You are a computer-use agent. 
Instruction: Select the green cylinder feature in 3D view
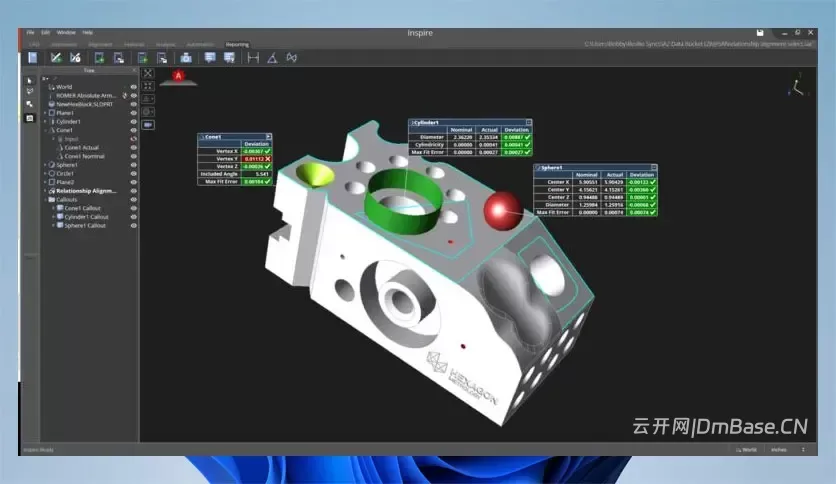click(x=404, y=201)
